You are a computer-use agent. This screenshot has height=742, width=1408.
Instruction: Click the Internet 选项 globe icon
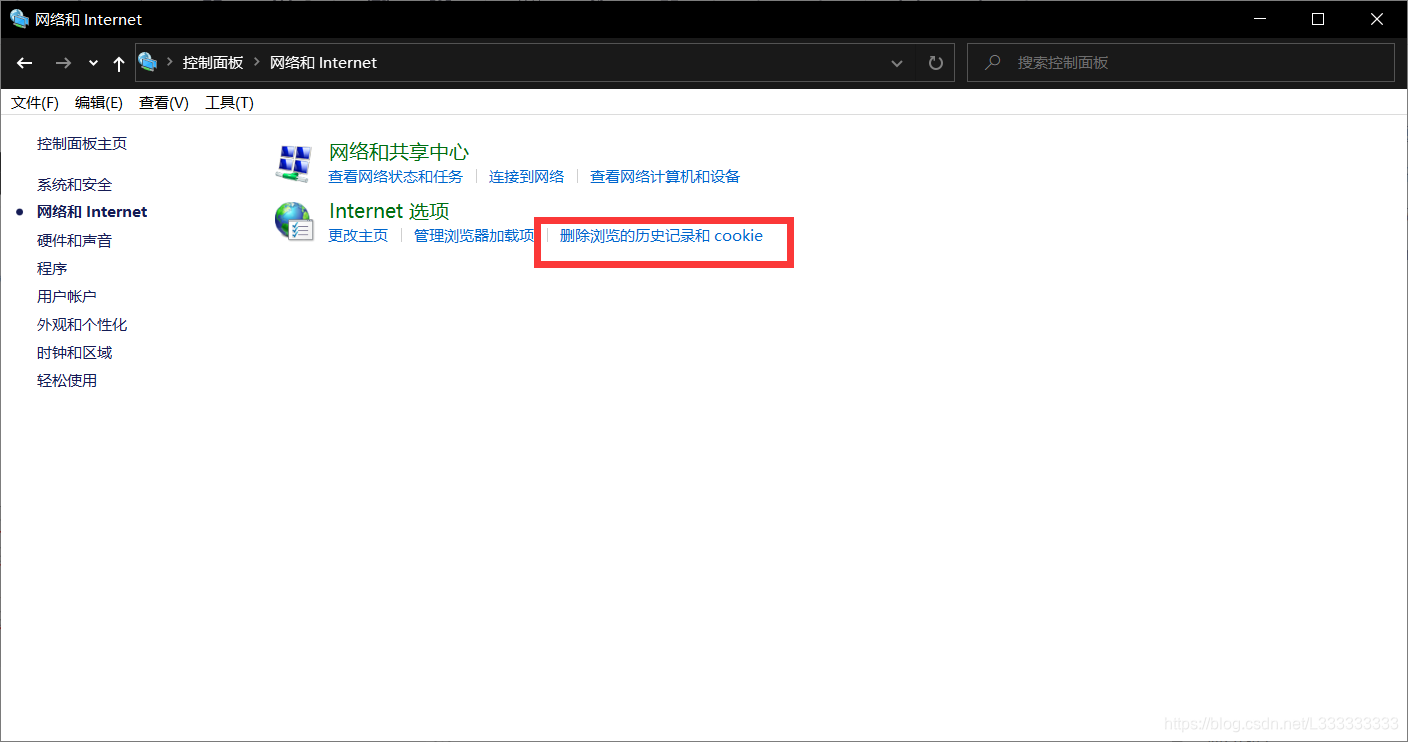coord(294,222)
